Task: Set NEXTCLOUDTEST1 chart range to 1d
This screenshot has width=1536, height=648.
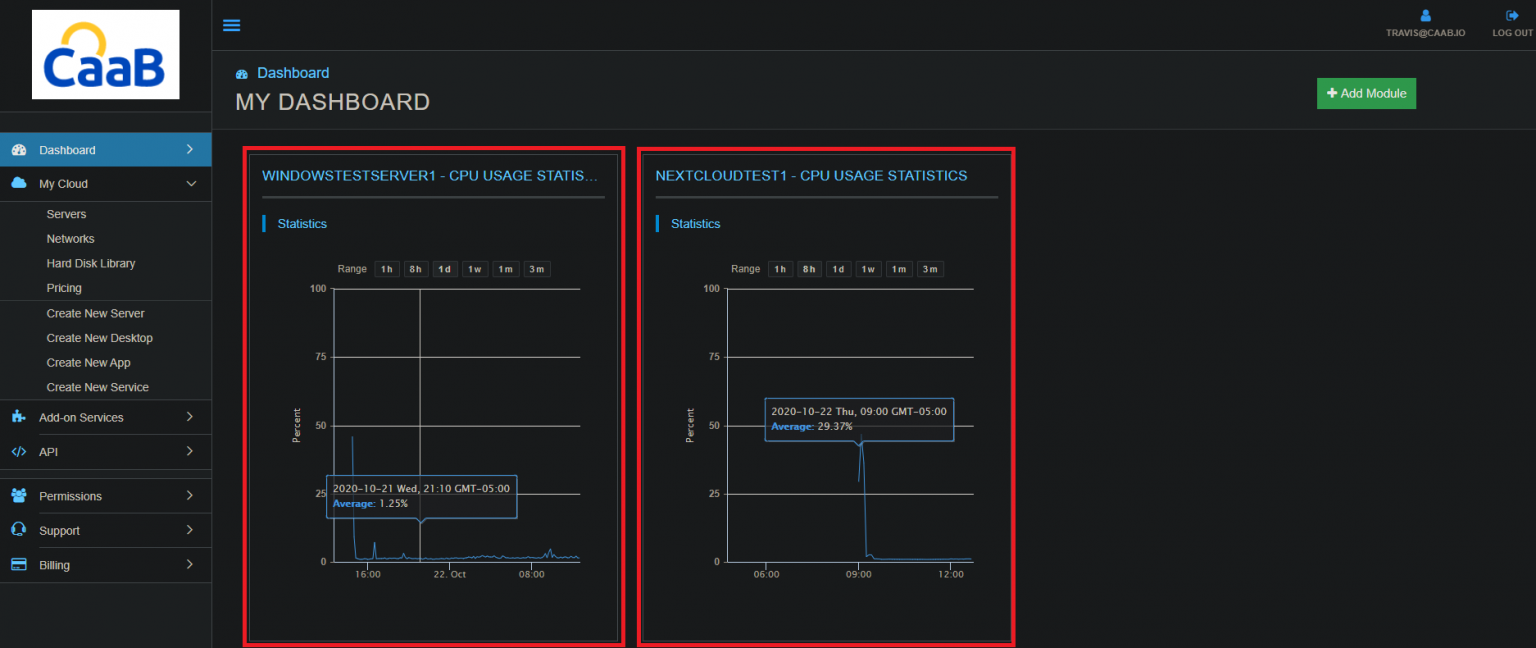Action: click(838, 269)
